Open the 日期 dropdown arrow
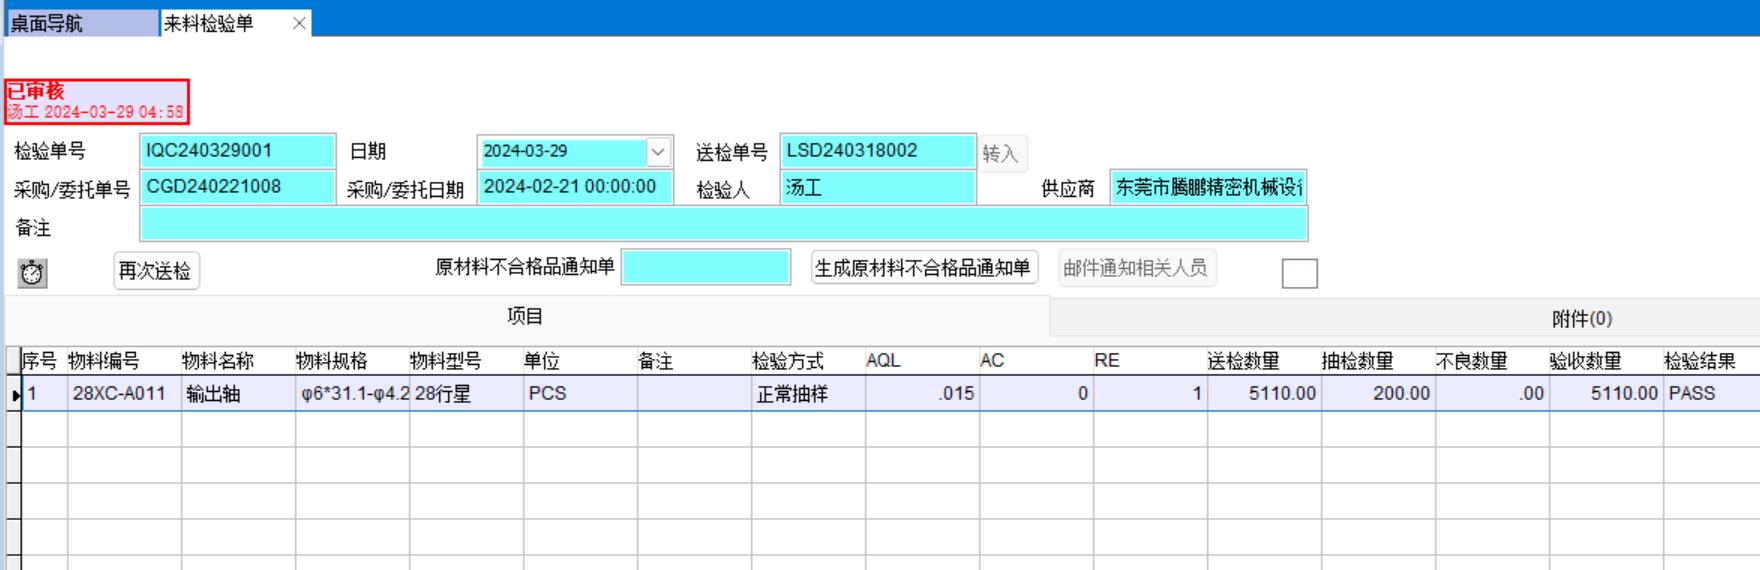This screenshot has width=1760, height=570. [x=658, y=152]
